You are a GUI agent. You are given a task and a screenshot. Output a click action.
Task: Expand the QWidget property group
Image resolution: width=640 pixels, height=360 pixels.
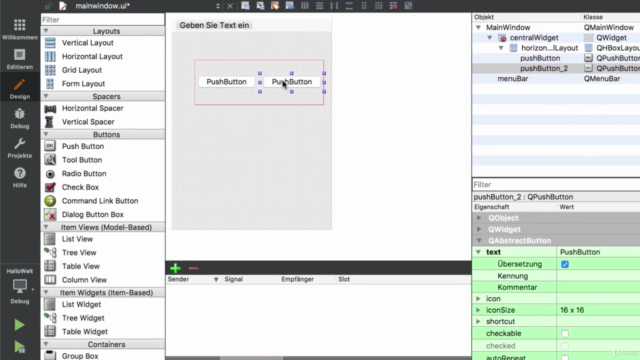click(x=479, y=229)
